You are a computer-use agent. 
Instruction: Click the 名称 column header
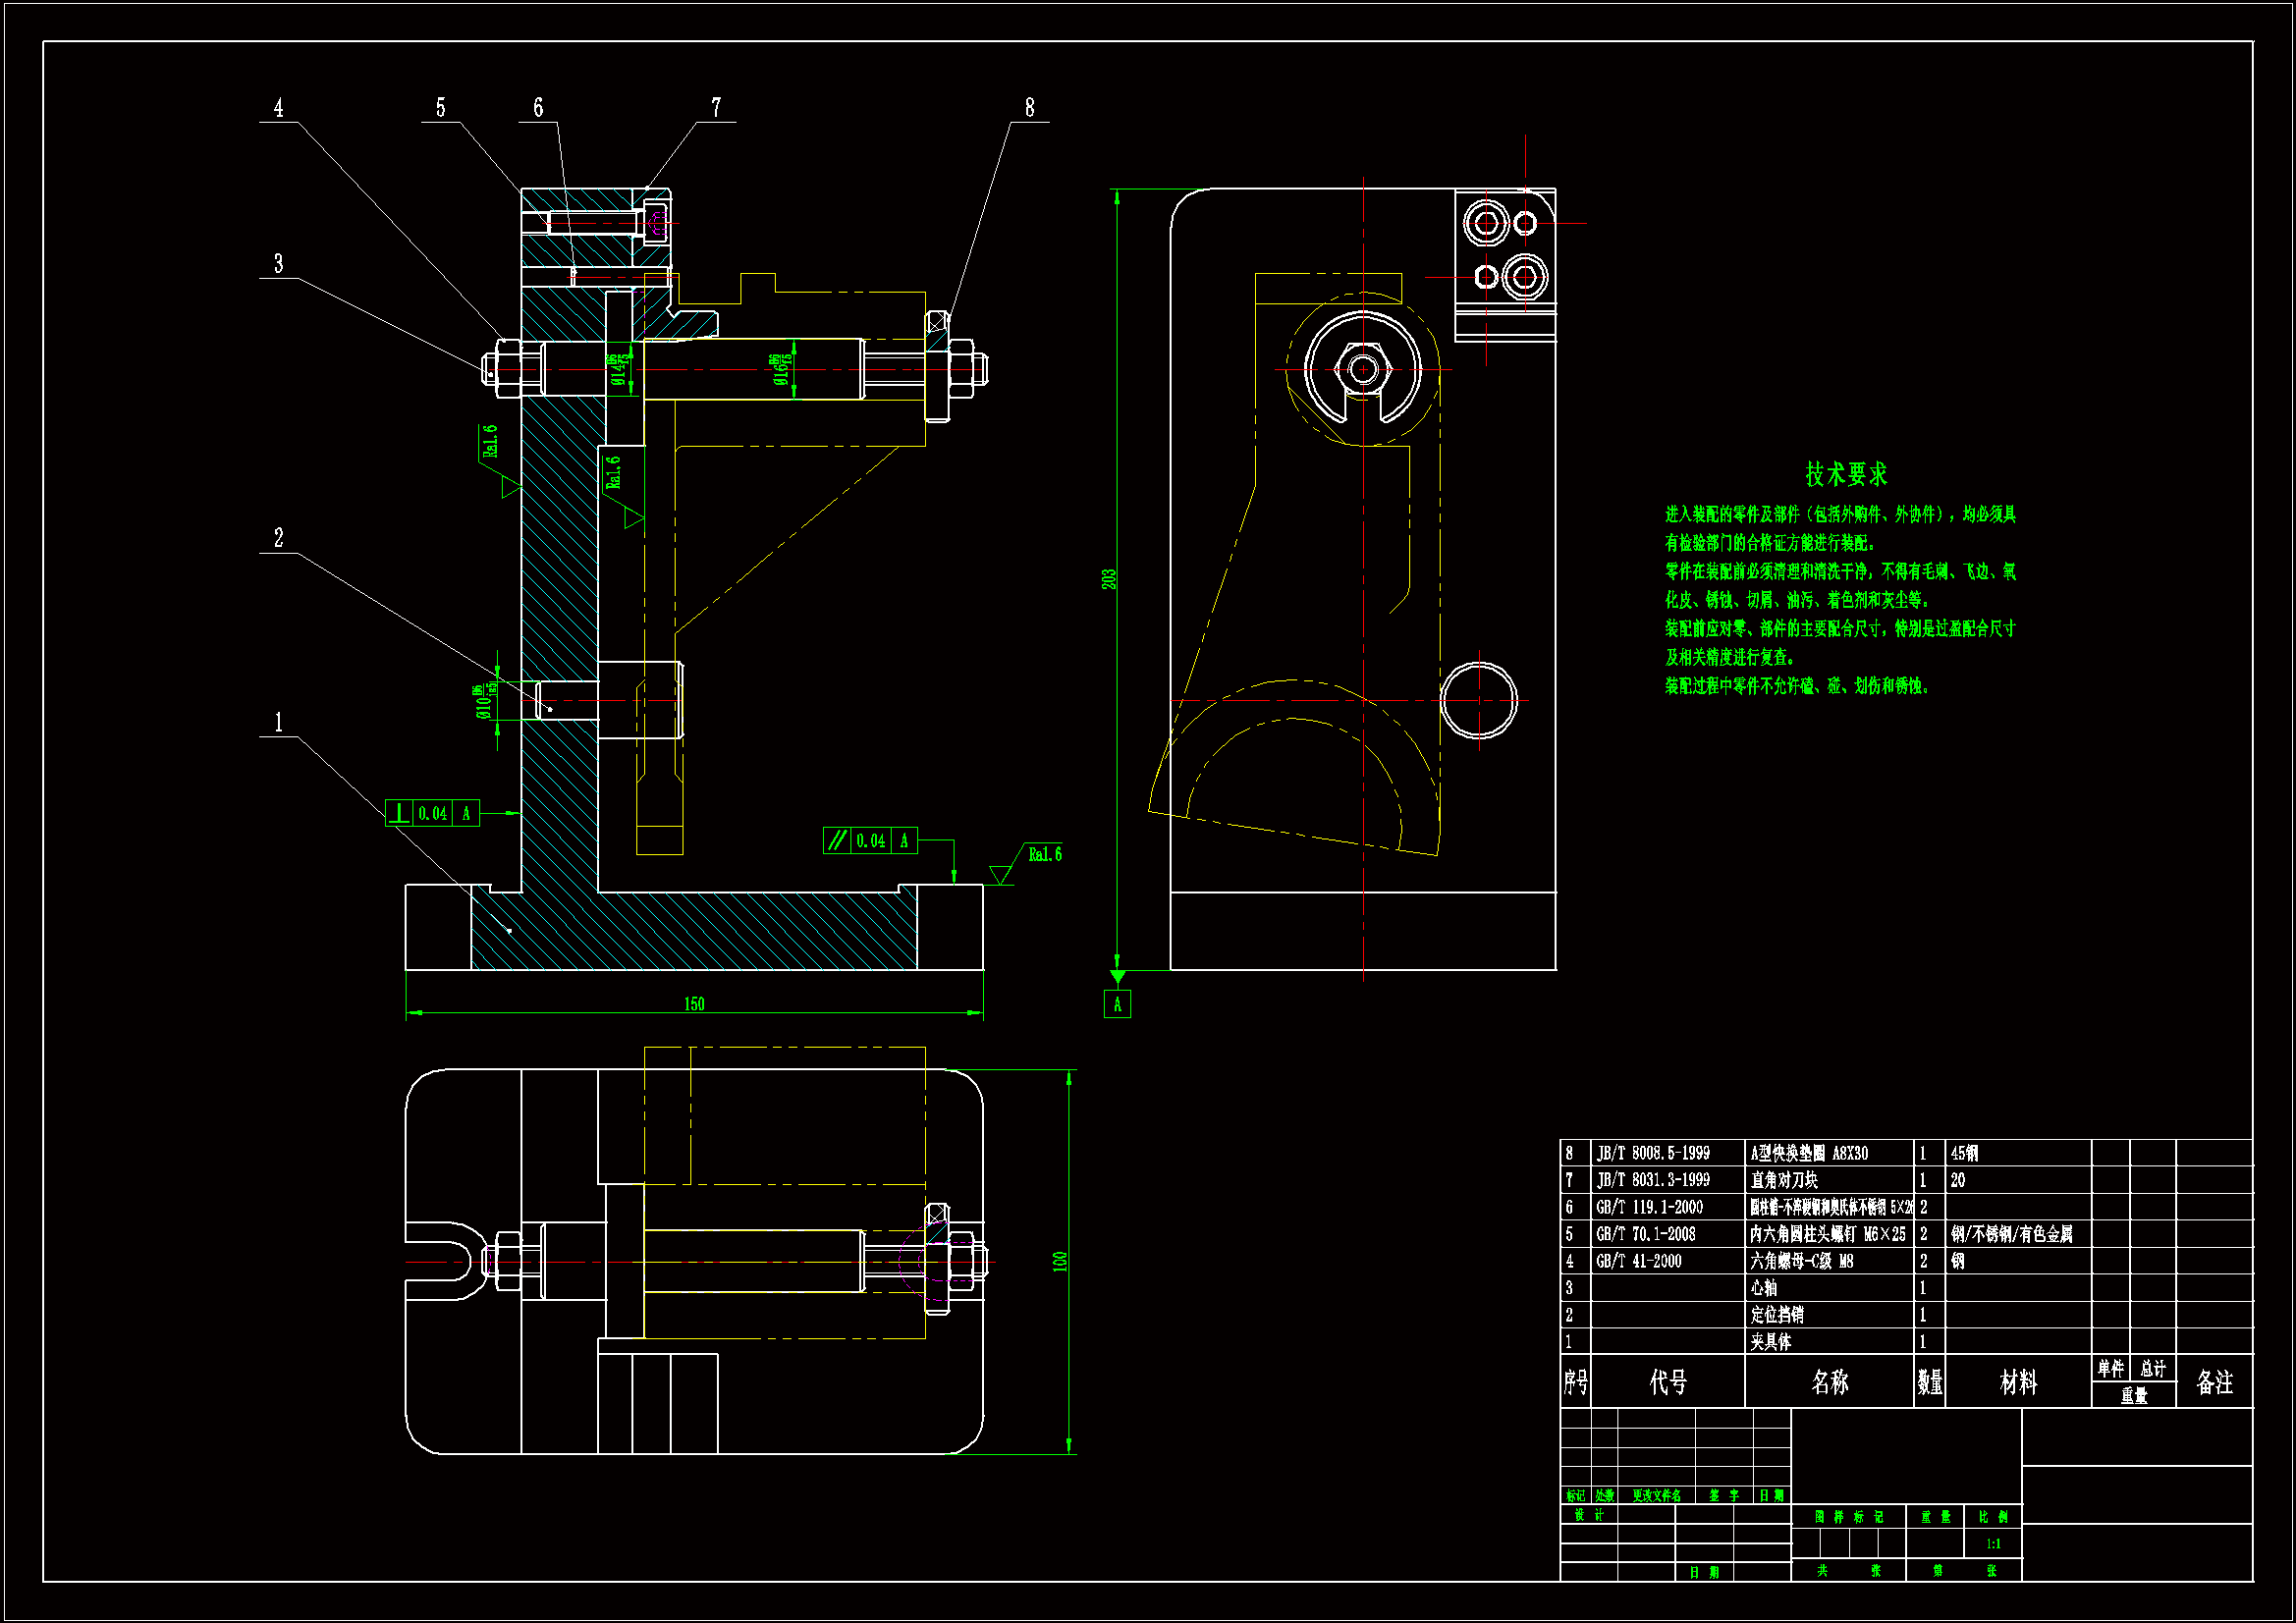click(x=1829, y=1382)
